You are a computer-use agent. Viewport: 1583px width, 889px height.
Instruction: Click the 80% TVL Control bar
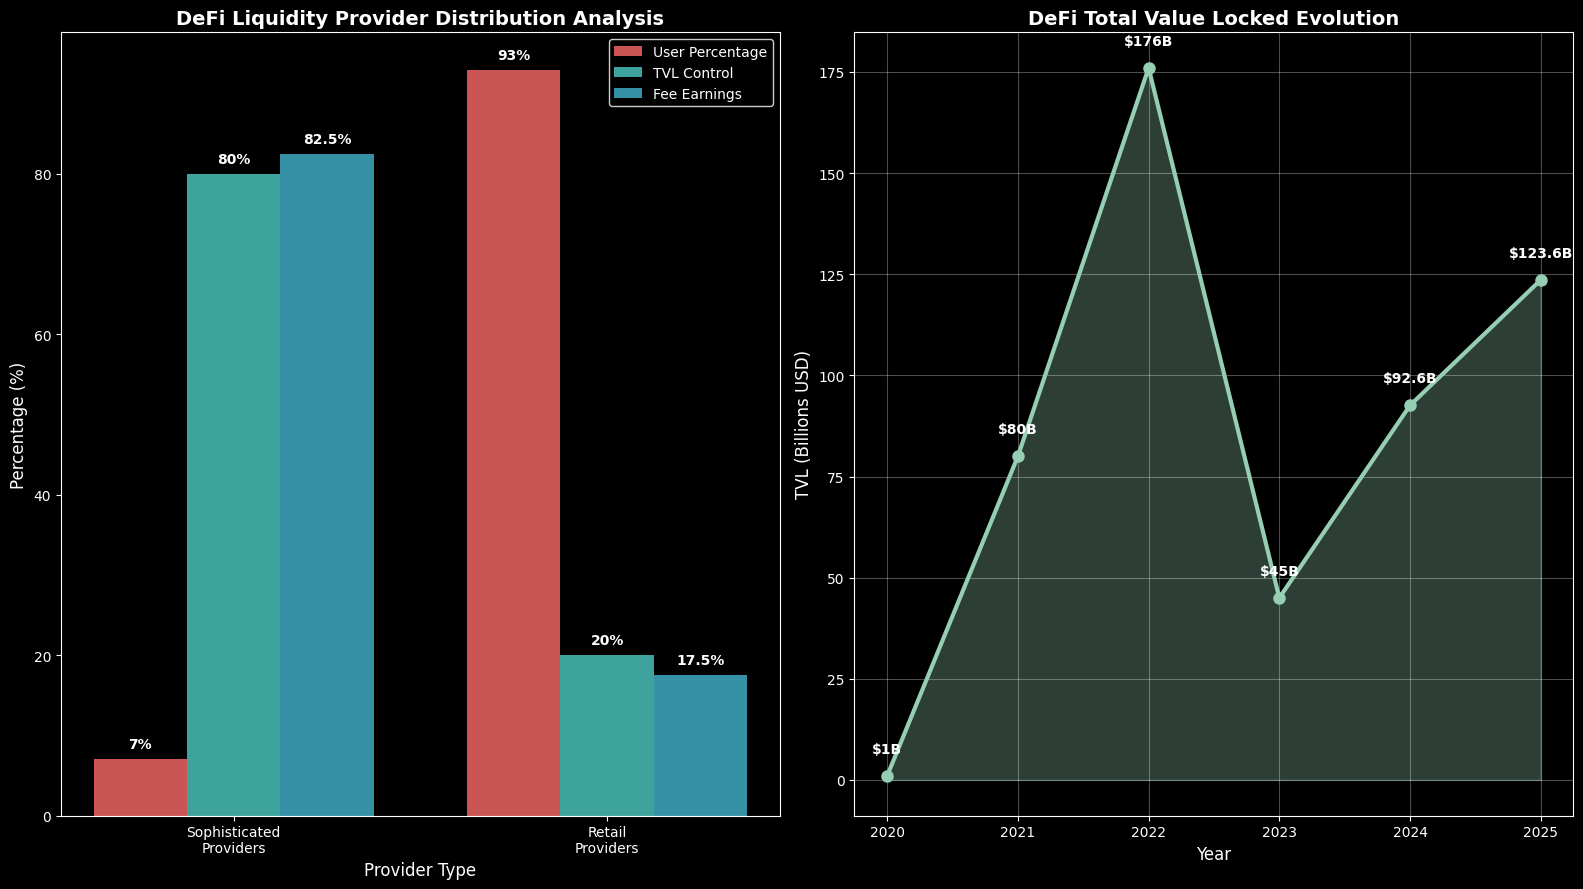pyautogui.click(x=233, y=495)
